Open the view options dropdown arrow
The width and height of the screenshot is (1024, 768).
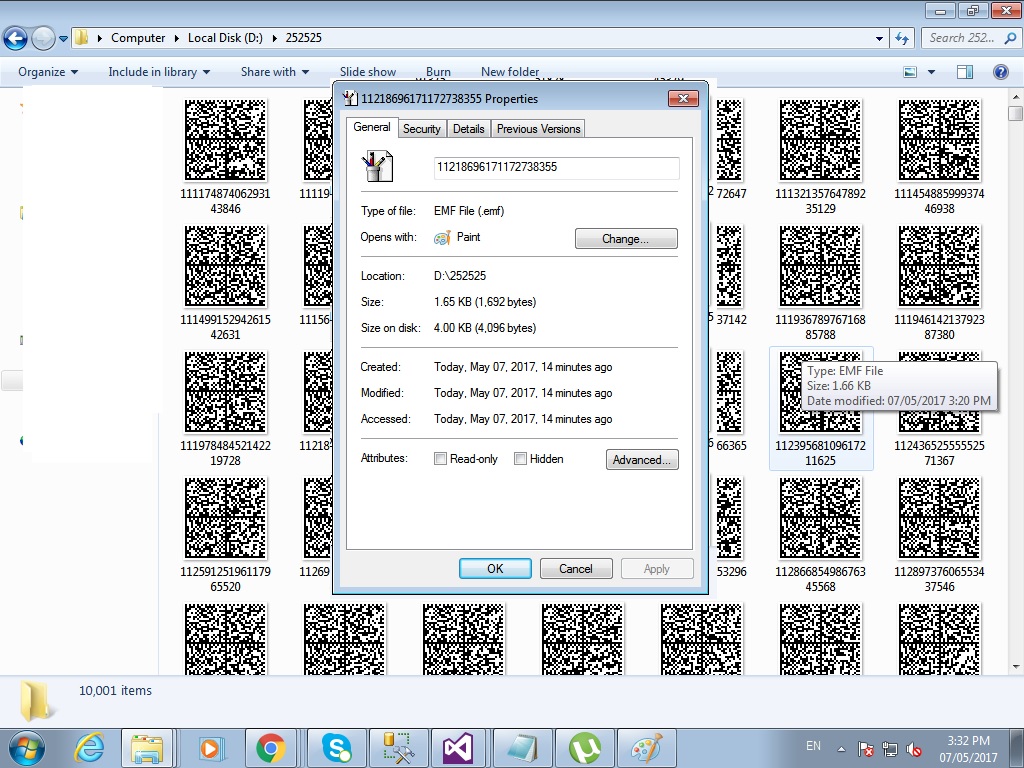[931, 72]
